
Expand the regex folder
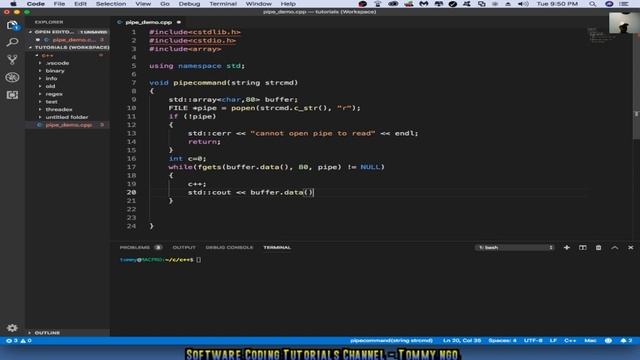[x=54, y=94]
